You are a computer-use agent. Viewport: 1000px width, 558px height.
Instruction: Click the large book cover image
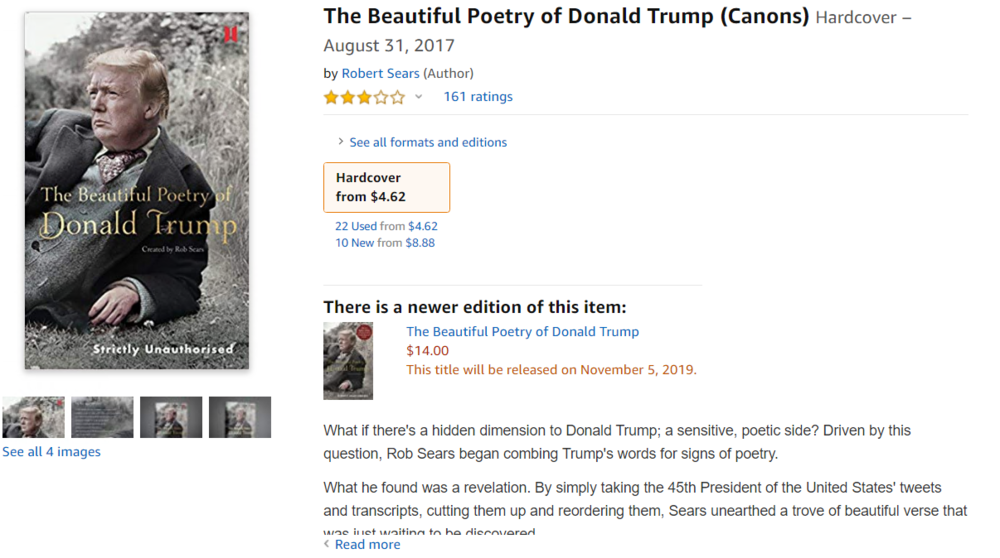click(137, 191)
